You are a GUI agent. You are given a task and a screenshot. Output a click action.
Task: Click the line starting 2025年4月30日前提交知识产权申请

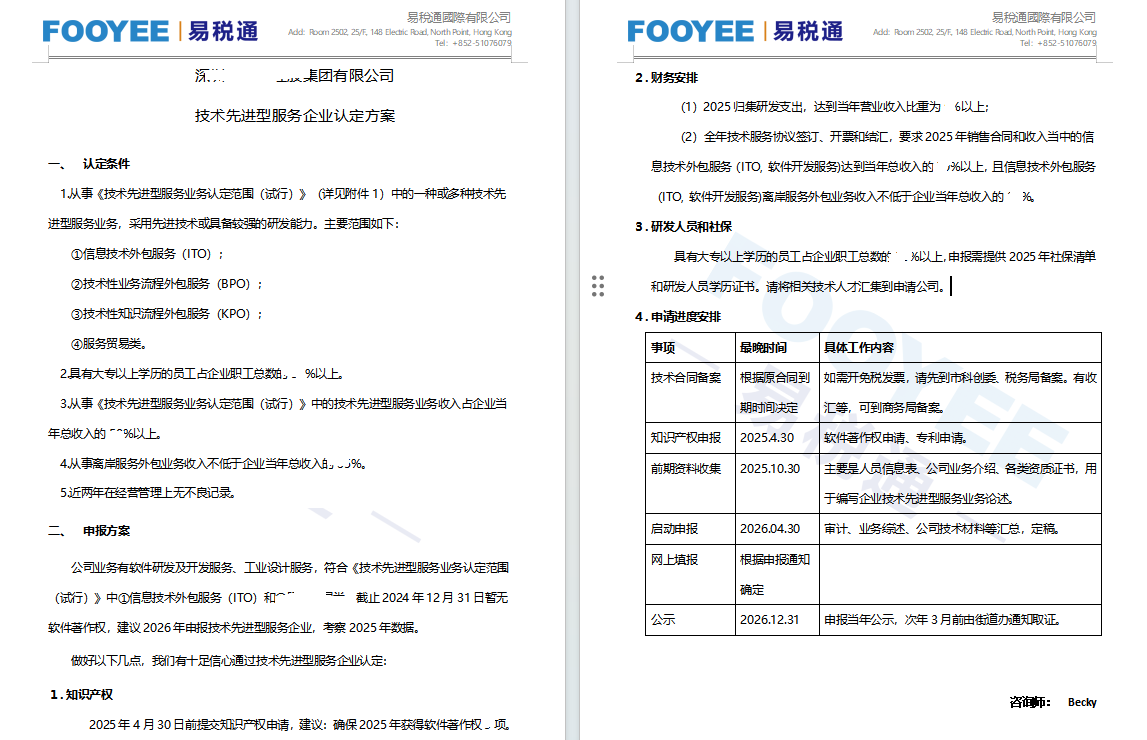[299, 725]
